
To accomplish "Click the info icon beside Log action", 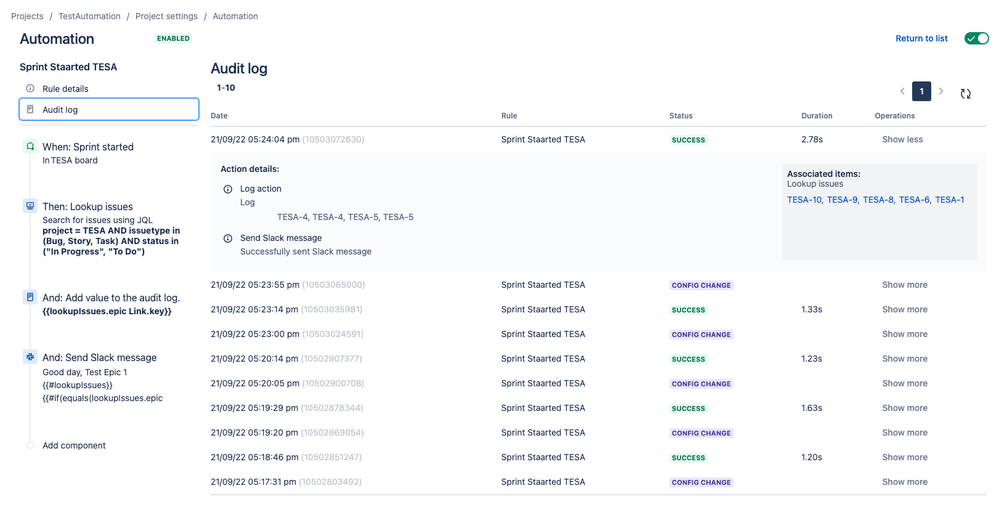I will click(x=227, y=189).
